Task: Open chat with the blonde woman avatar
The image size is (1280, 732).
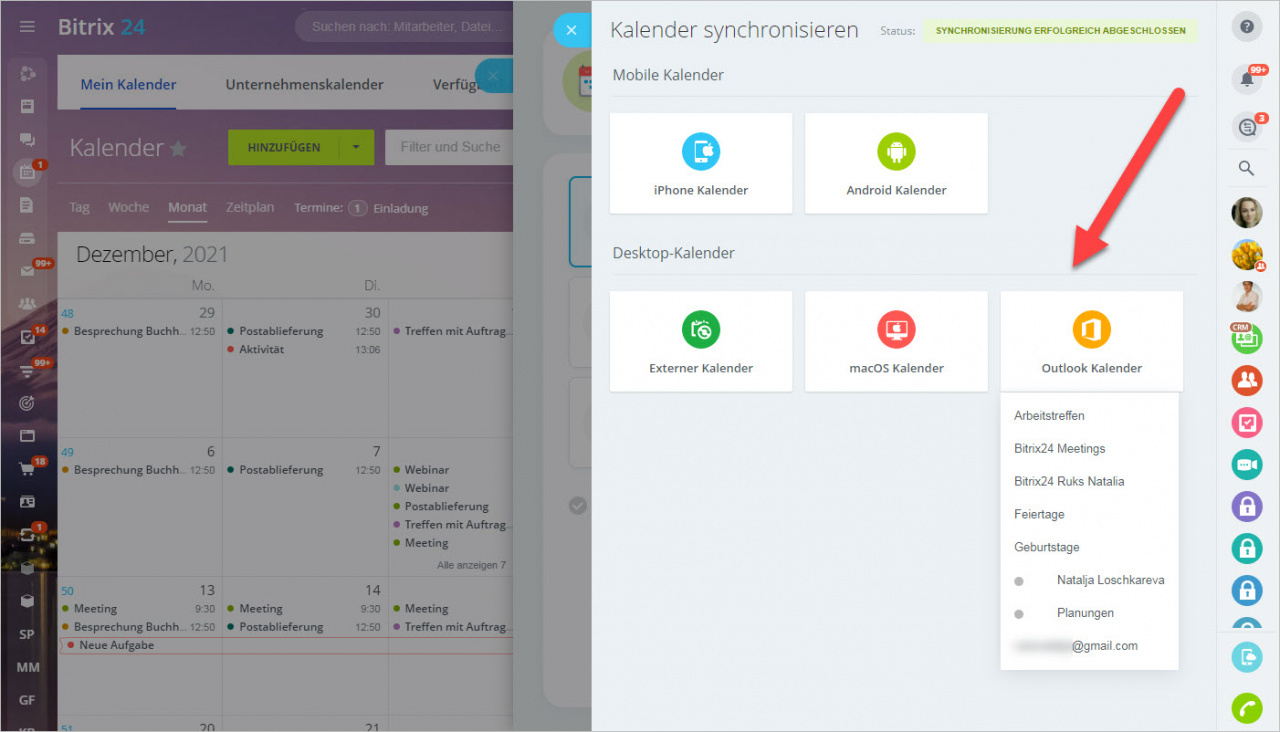Action: pos(1246,212)
